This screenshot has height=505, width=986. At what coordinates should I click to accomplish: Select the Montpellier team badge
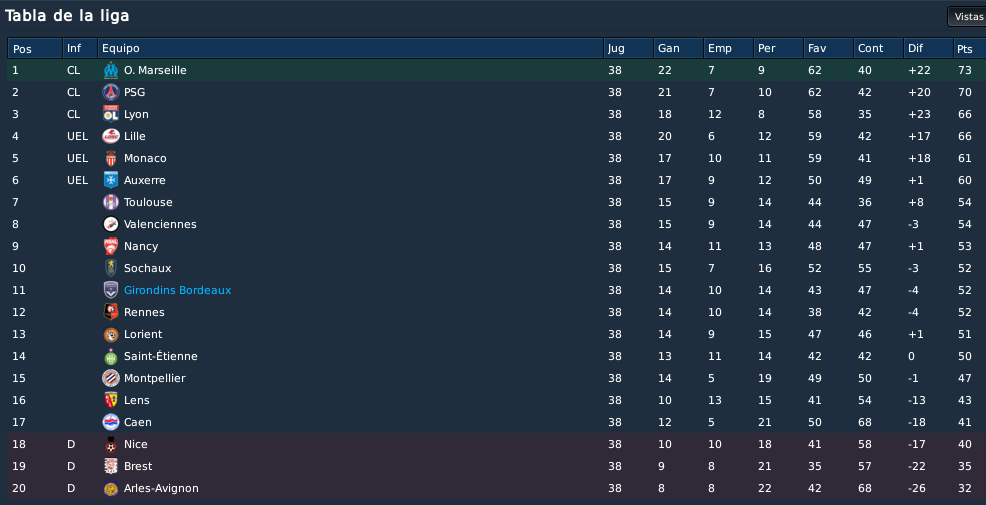click(x=111, y=379)
